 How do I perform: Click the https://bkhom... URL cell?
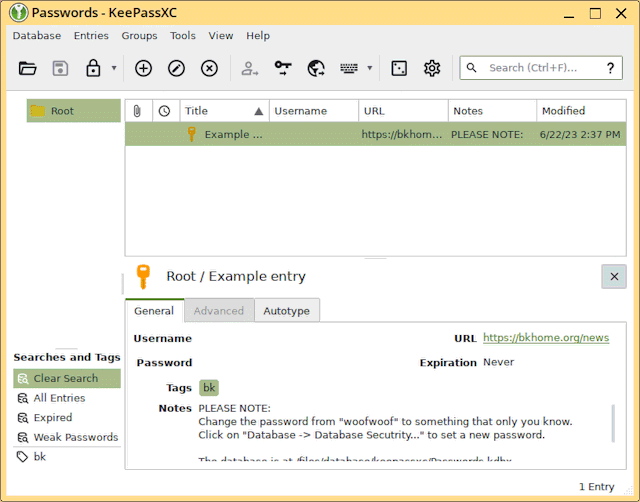(402, 134)
